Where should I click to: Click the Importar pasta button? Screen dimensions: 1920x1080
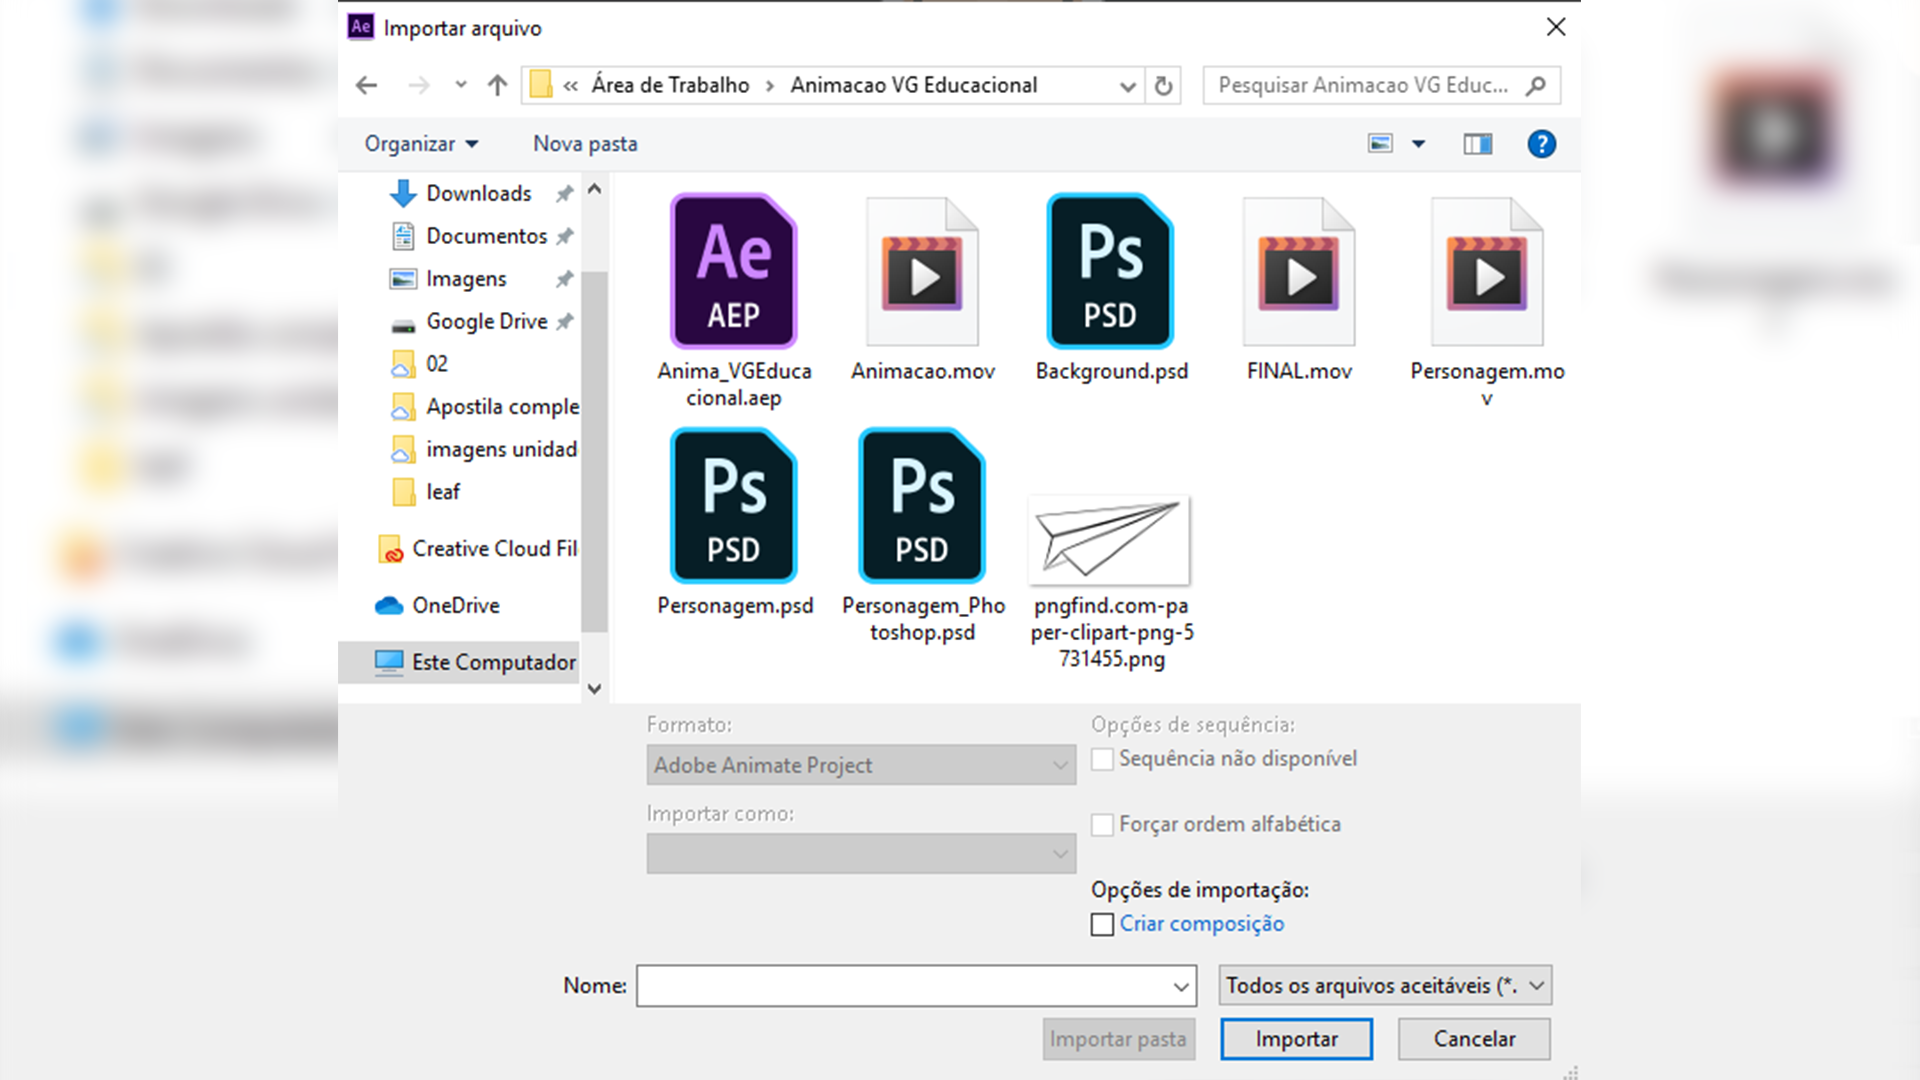pyautogui.click(x=1118, y=1039)
